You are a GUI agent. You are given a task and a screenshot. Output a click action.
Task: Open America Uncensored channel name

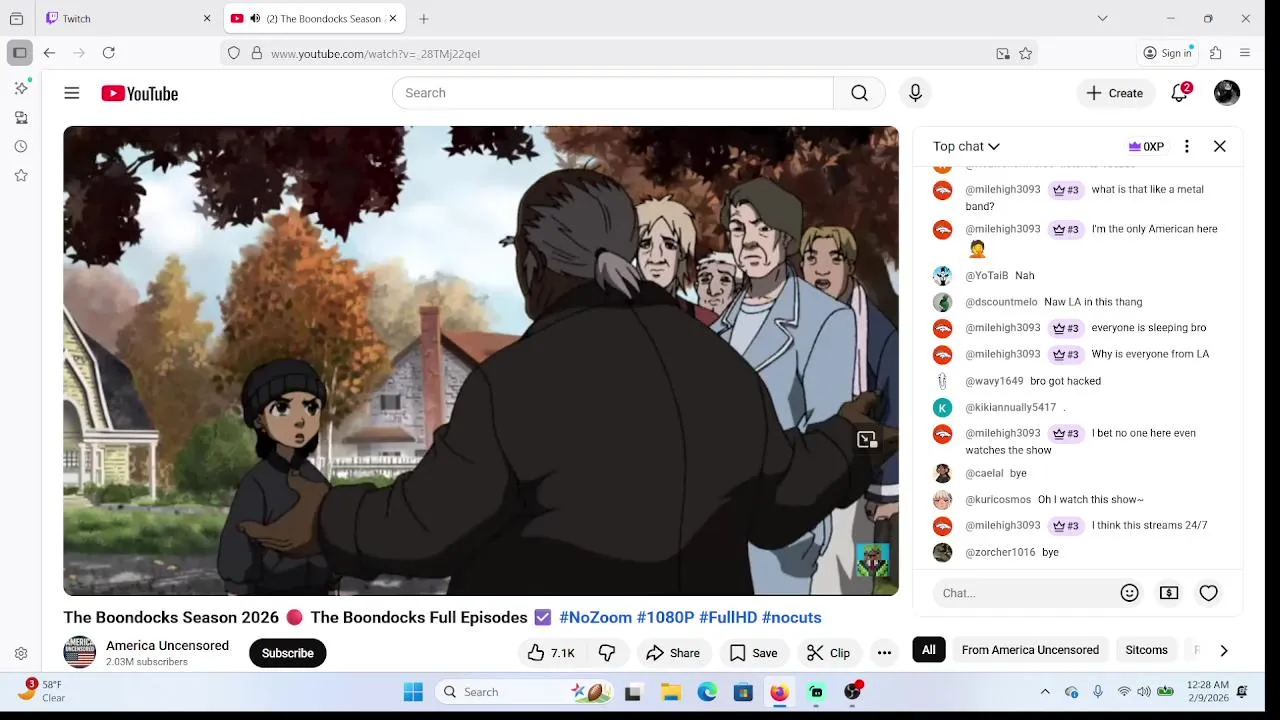point(167,646)
